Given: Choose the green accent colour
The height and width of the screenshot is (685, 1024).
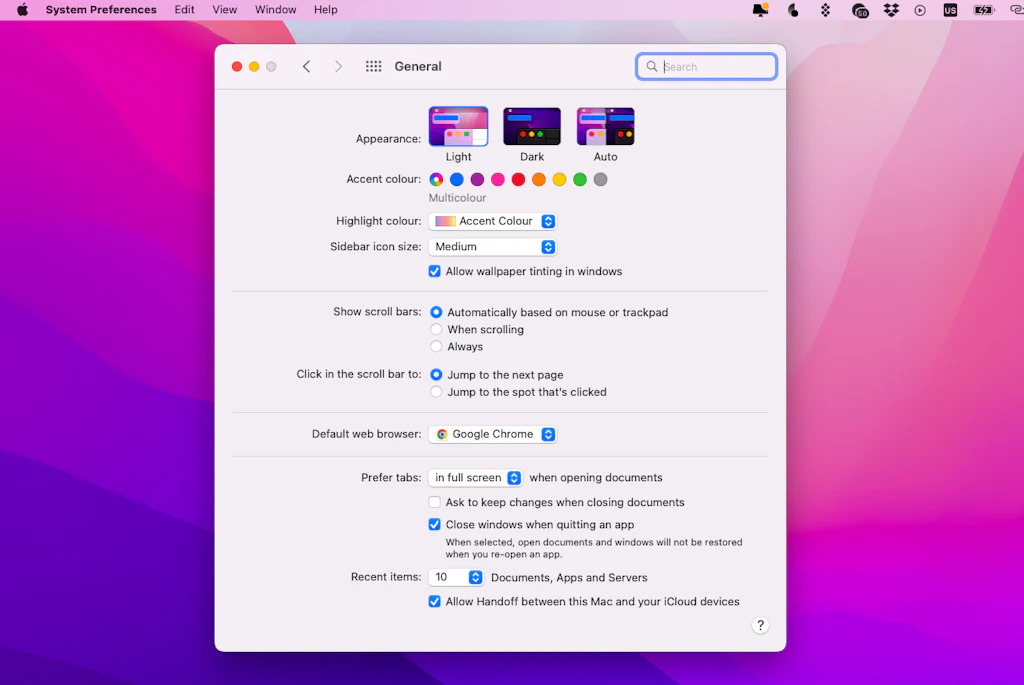Looking at the screenshot, I should 580,180.
